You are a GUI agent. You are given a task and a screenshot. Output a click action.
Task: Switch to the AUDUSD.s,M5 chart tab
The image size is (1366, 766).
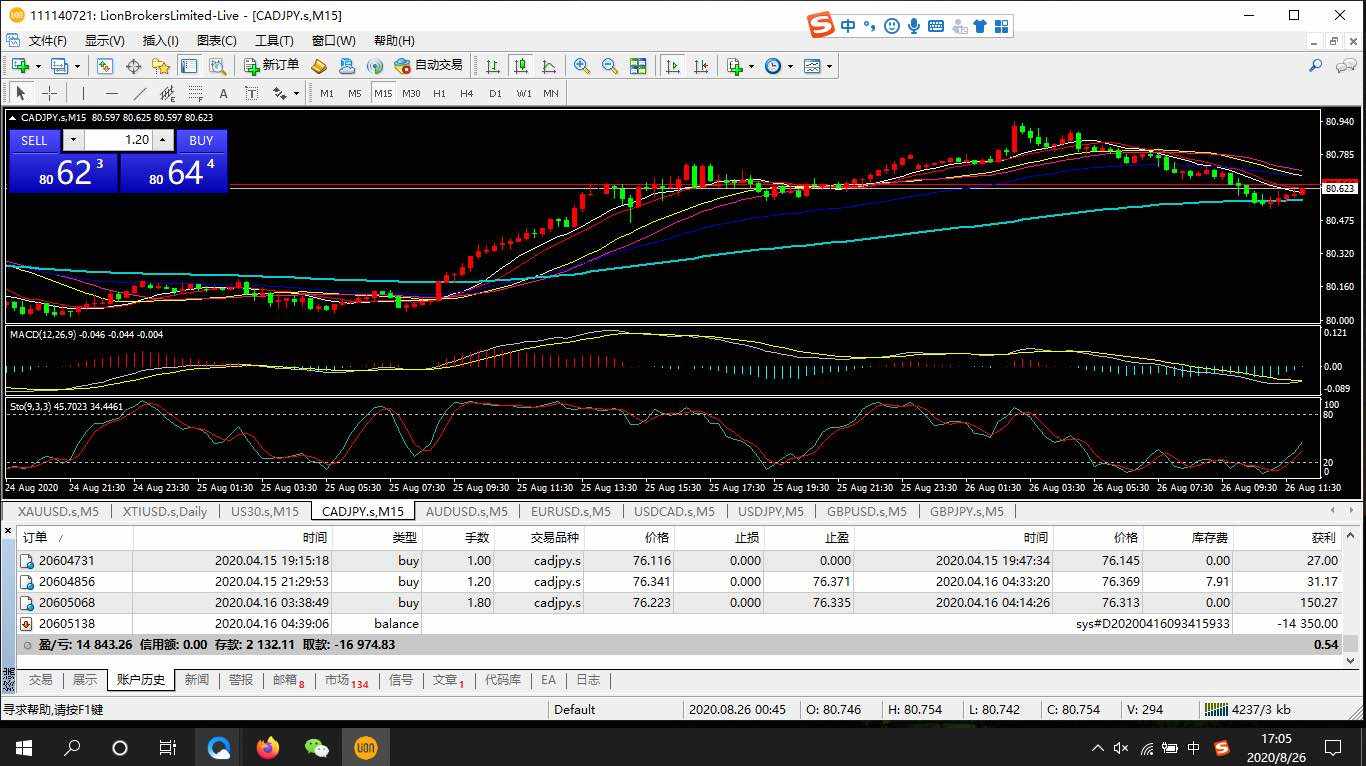pos(466,511)
